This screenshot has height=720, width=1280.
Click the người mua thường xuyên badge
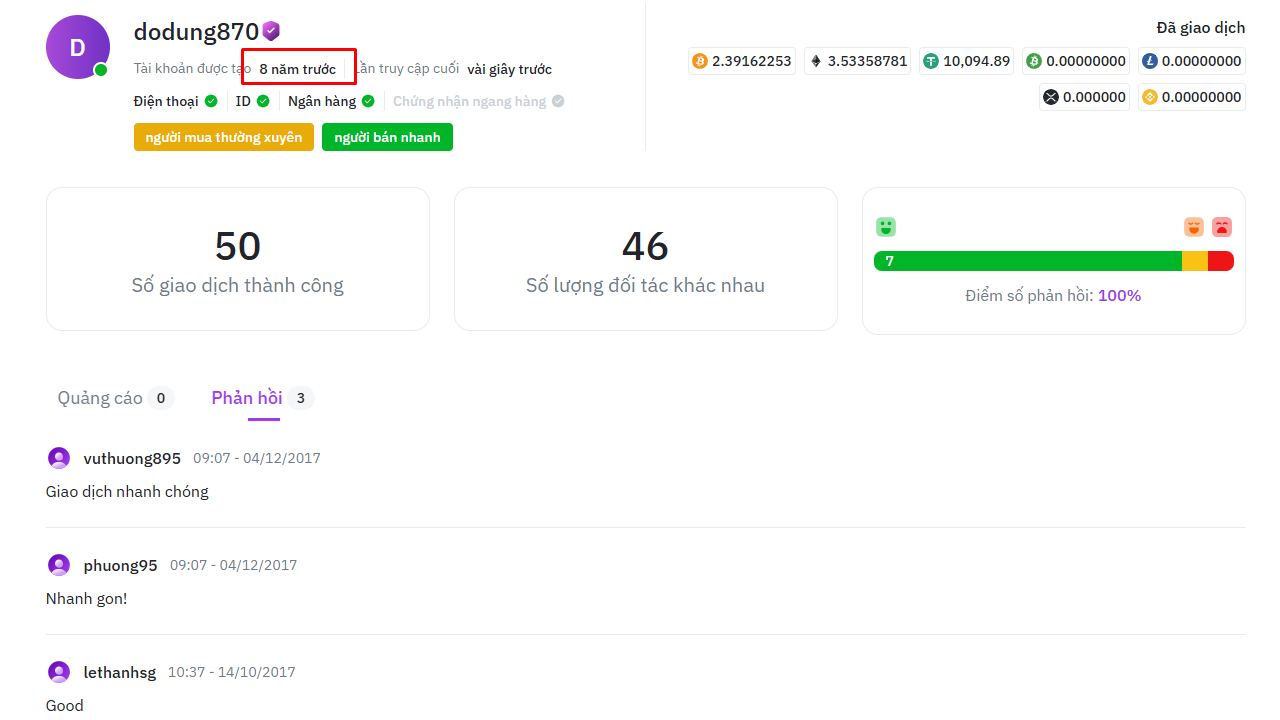(224, 137)
